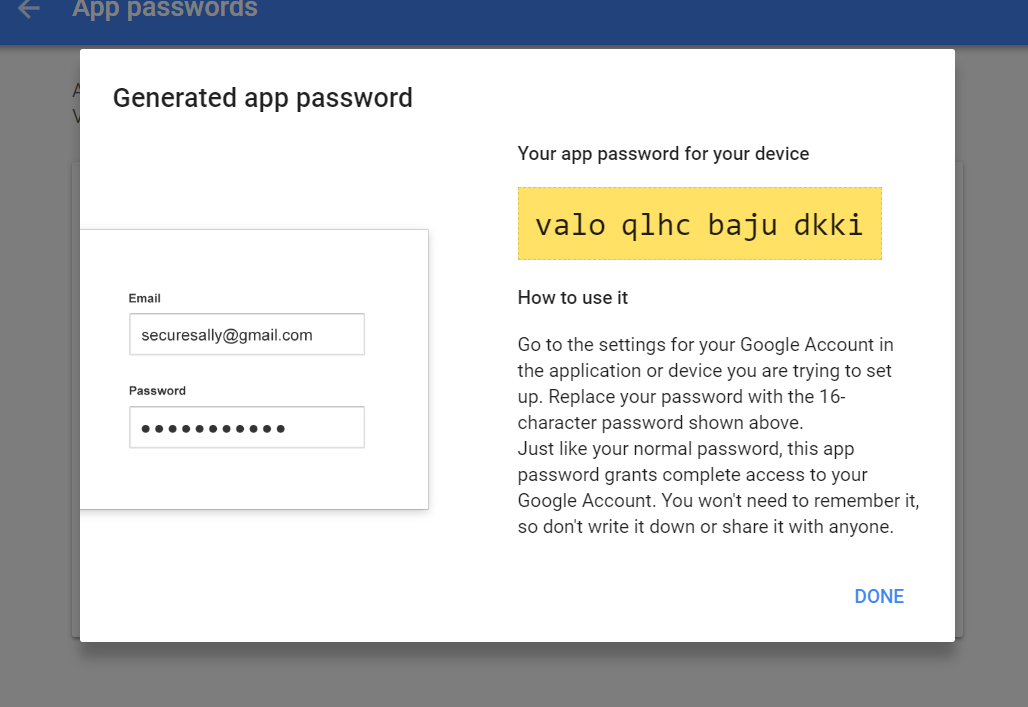Click the "dkki" segment of the password
The height and width of the screenshot is (707, 1028).
[x=828, y=225]
